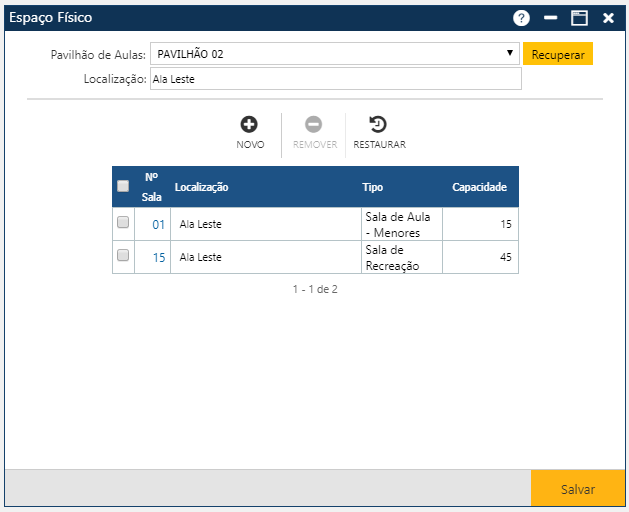Image resolution: width=629 pixels, height=512 pixels.
Task: Close the Espaço Físico window
Action: [x=608, y=18]
